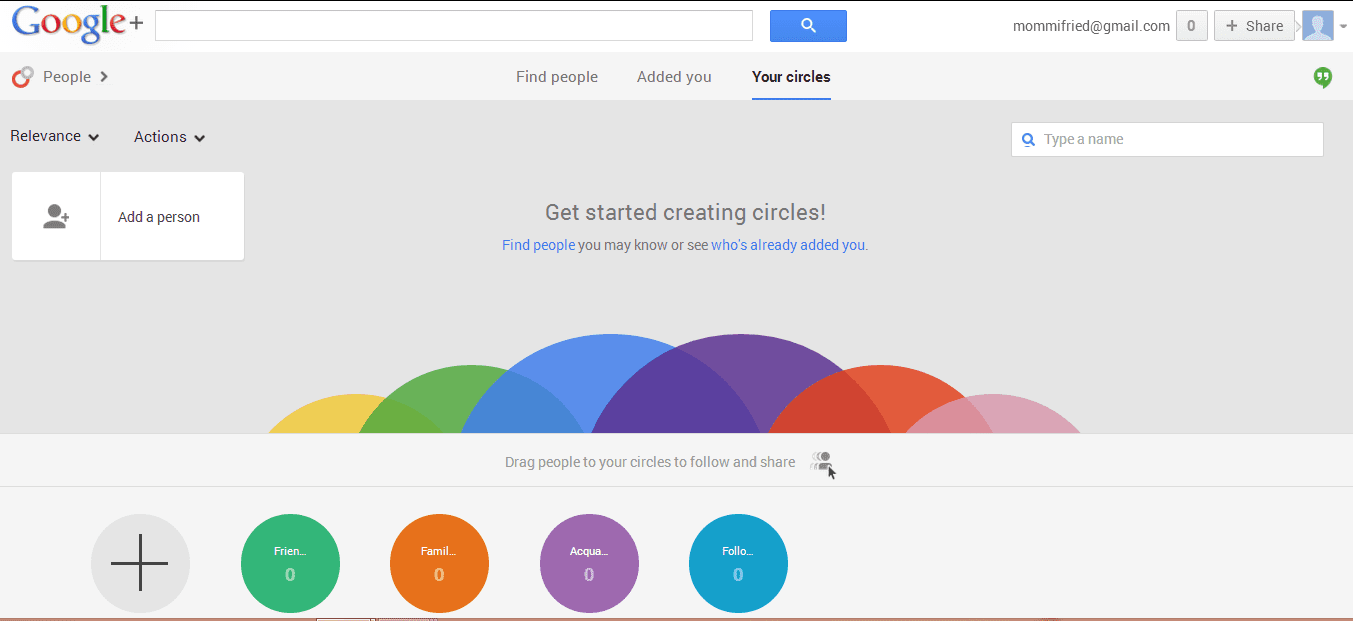
Task: Click the blue search magnifier button
Action: coord(808,26)
